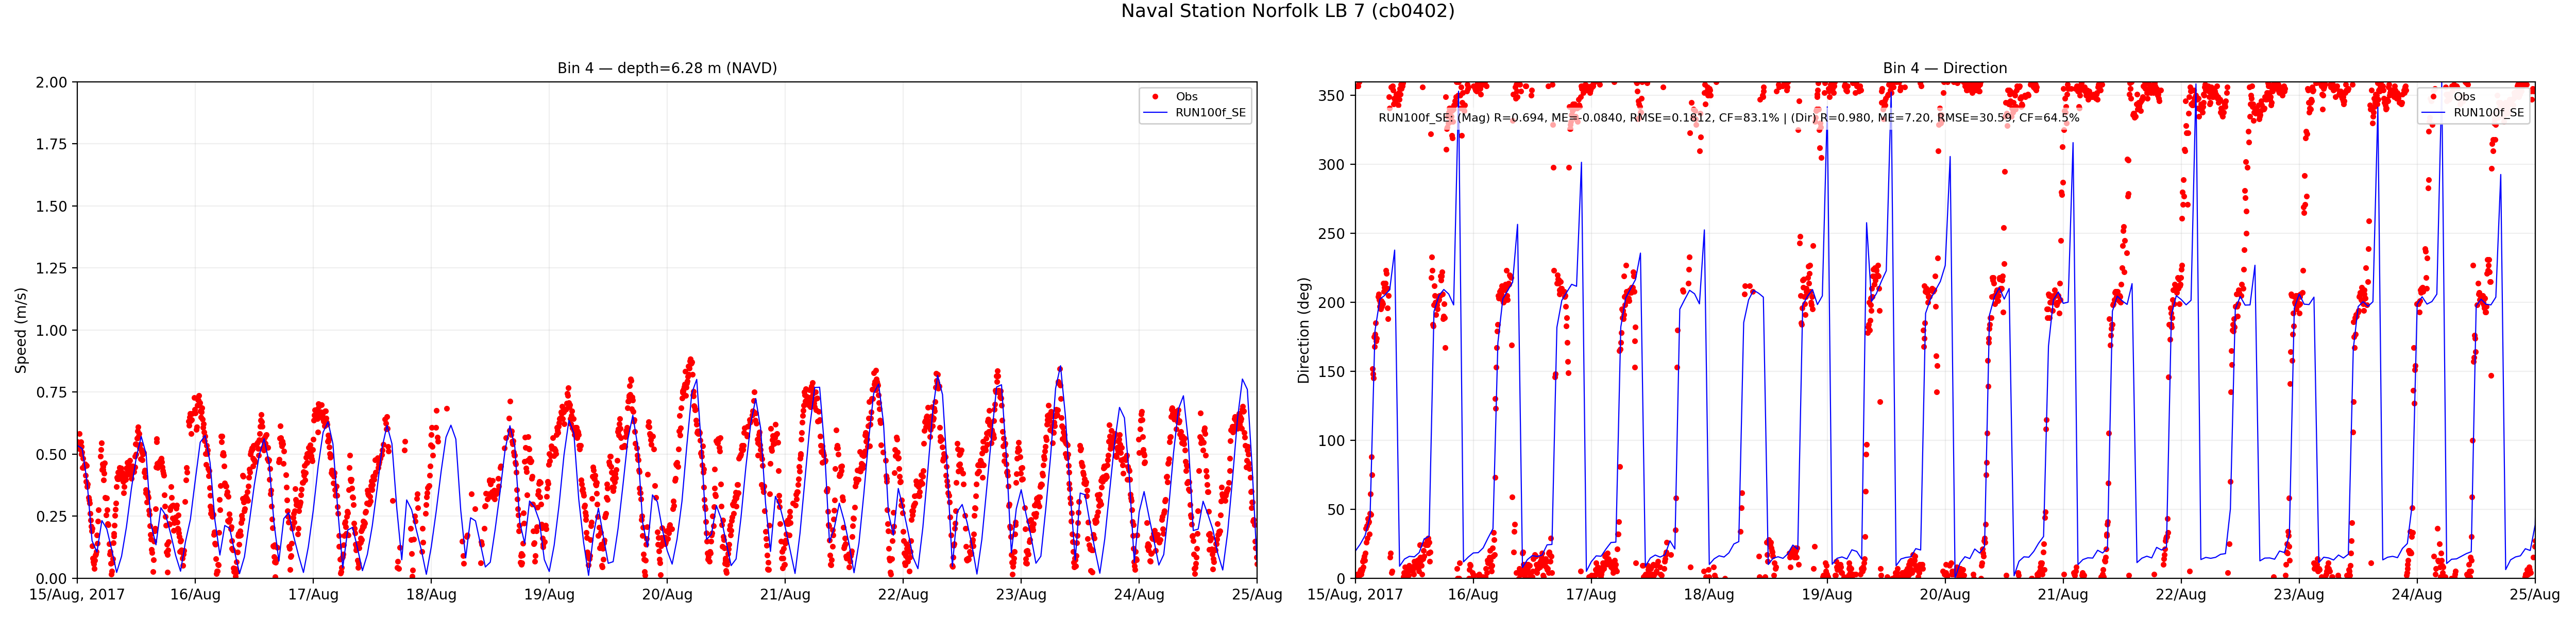Click the '300' direction axis tick label
Viewport: 2576px width, 618px height.
click(x=1332, y=165)
